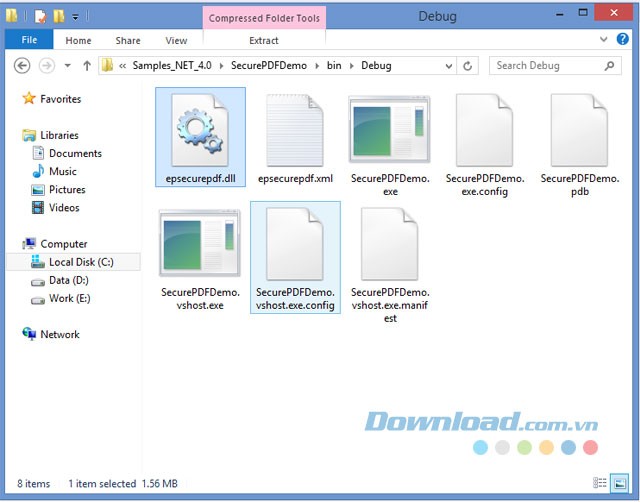This screenshot has width=640, height=502.
Task: Open the recent locations dropdown arrow
Action: pos(68,66)
